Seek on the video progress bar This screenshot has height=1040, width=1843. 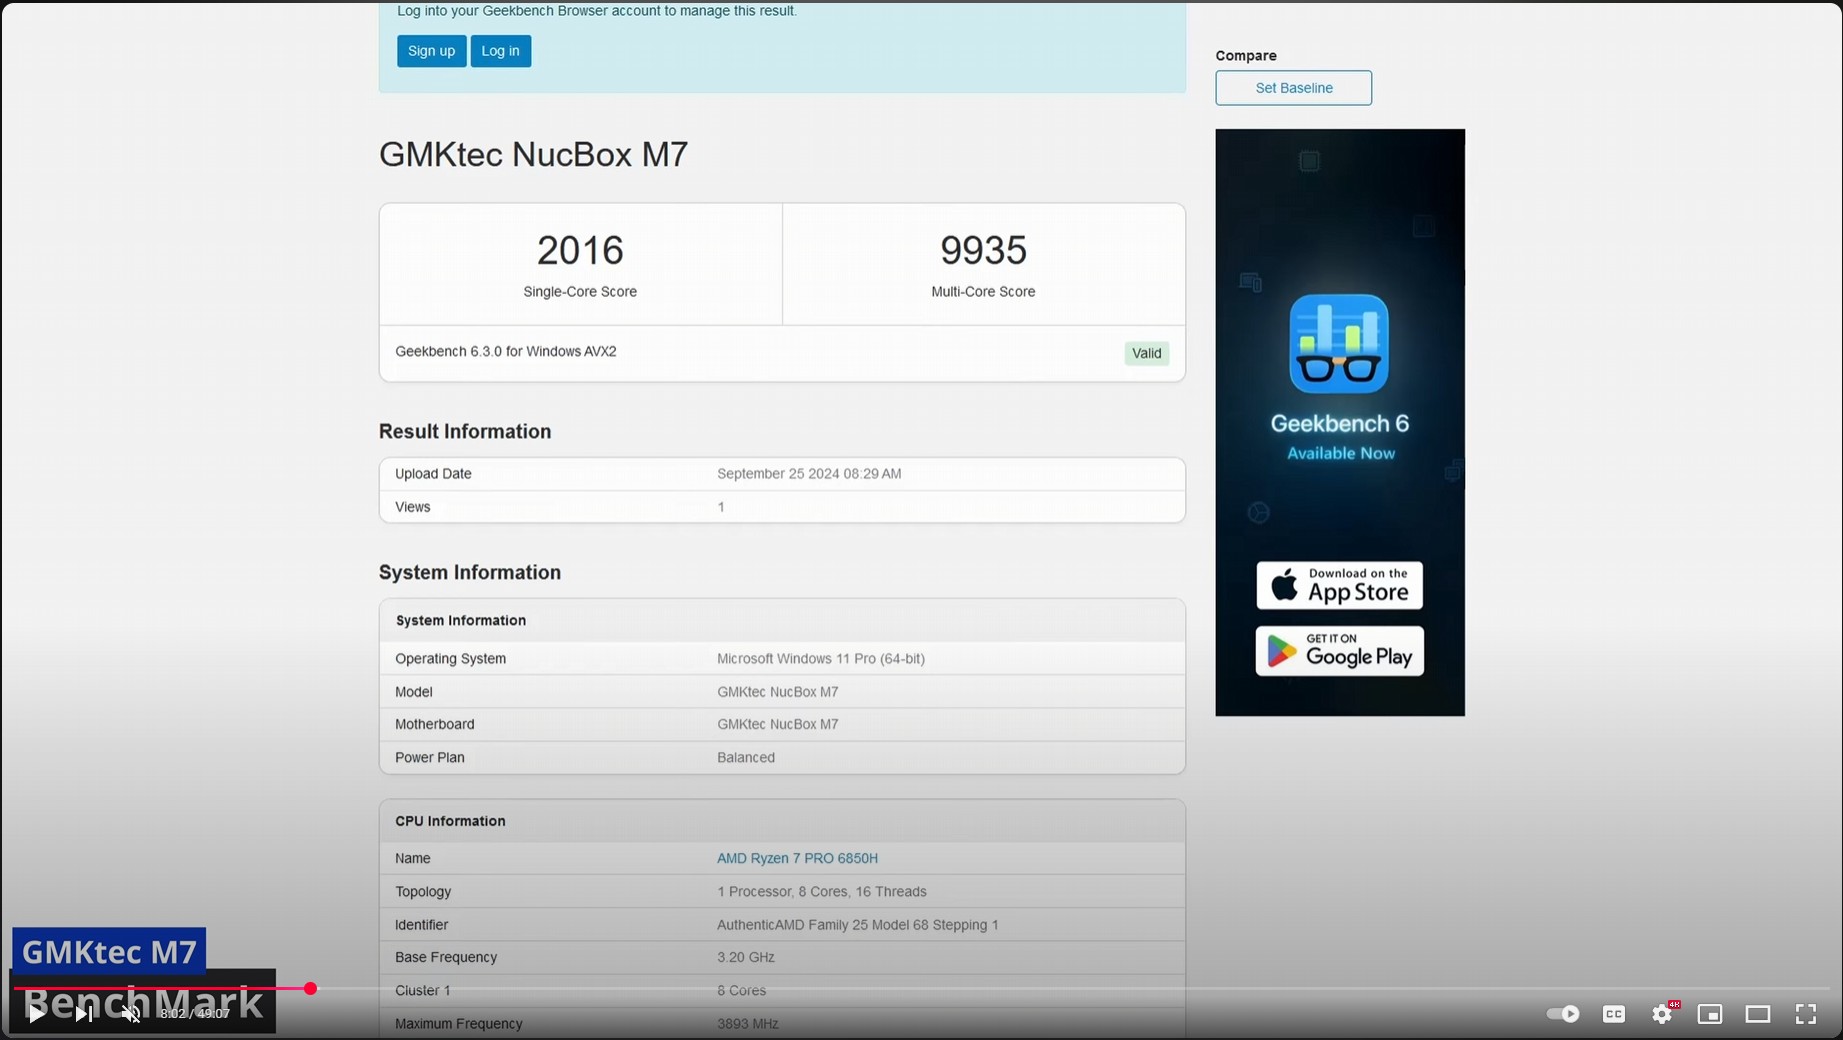(921, 988)
